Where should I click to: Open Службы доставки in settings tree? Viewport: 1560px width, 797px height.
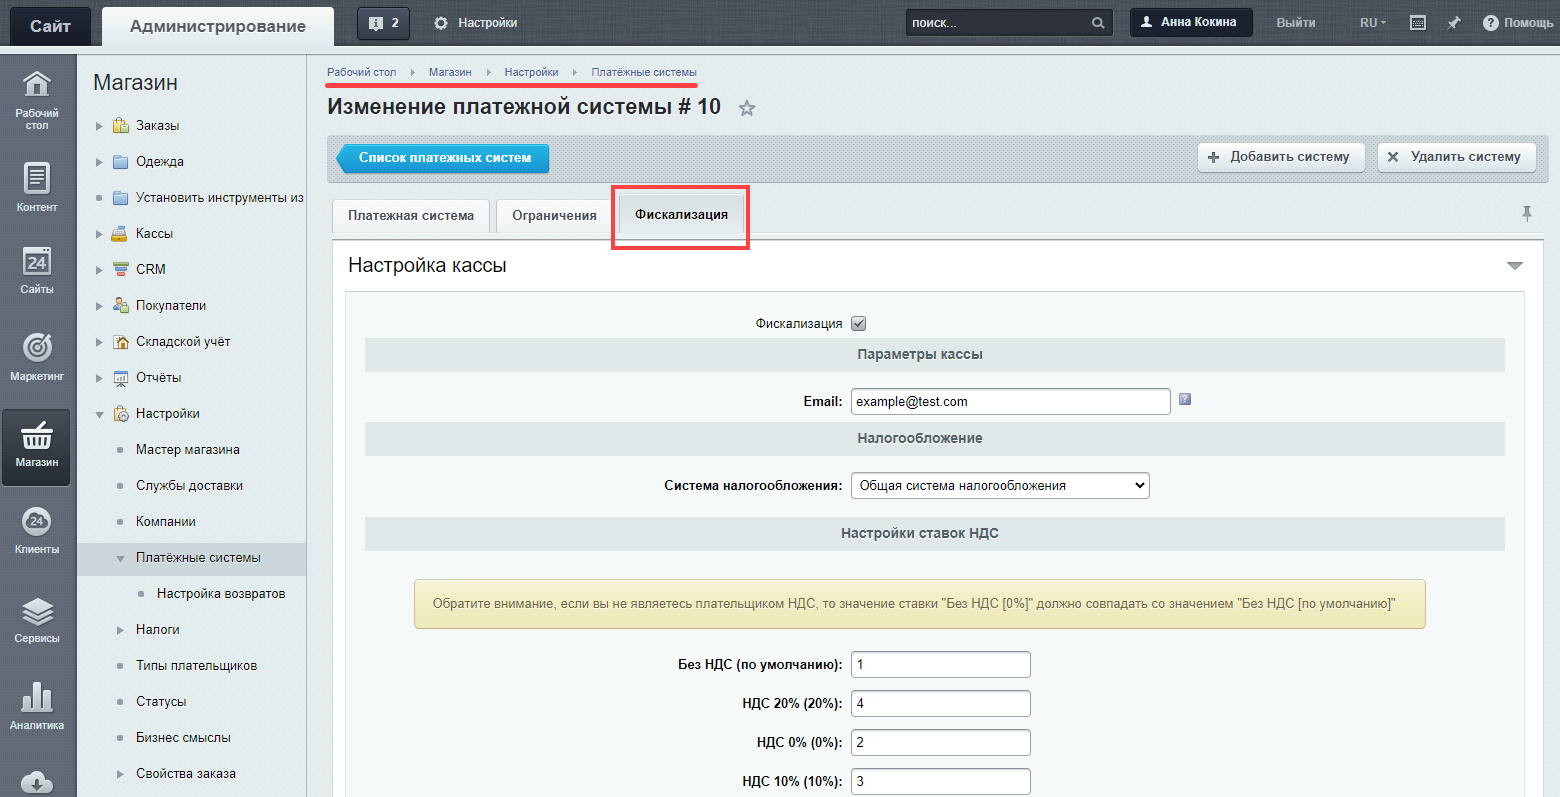[x=189, y=486]
